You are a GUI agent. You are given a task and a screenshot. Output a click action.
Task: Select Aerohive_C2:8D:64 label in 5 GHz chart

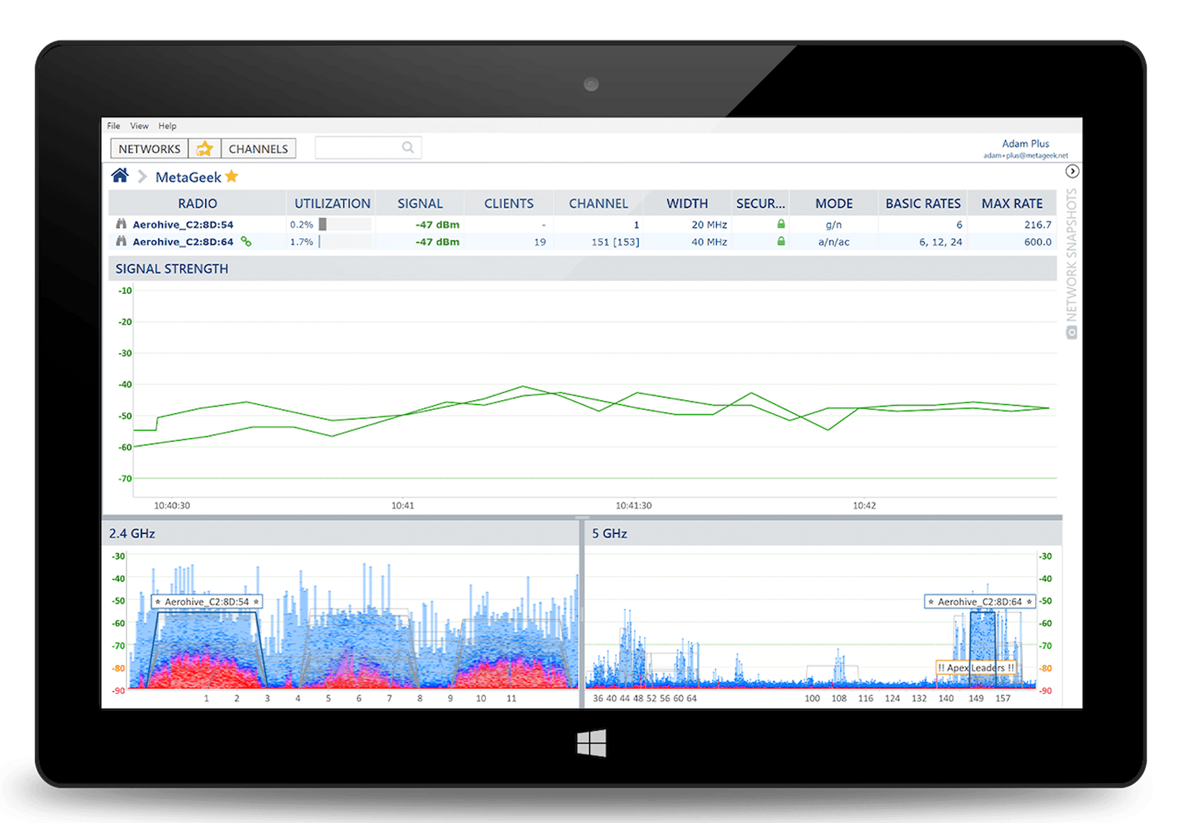pyautogui.click(x=980, y=602)
